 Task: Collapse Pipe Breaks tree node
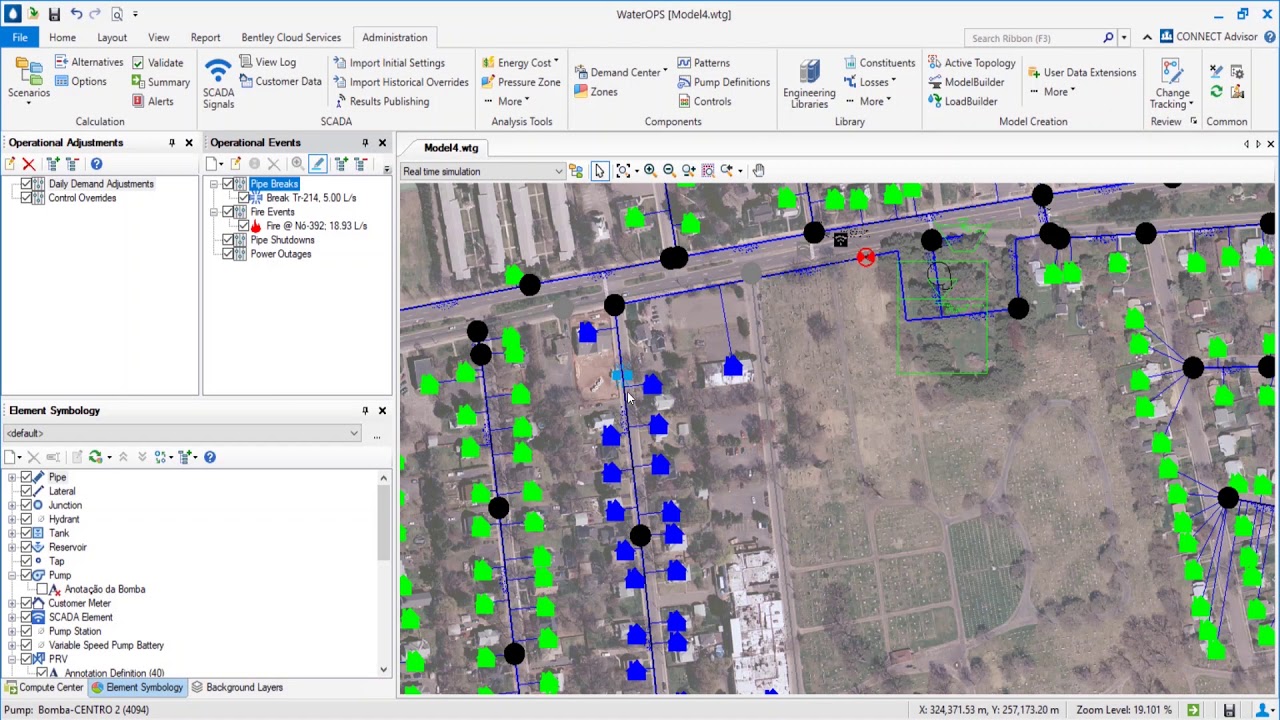tap(213, 184)
